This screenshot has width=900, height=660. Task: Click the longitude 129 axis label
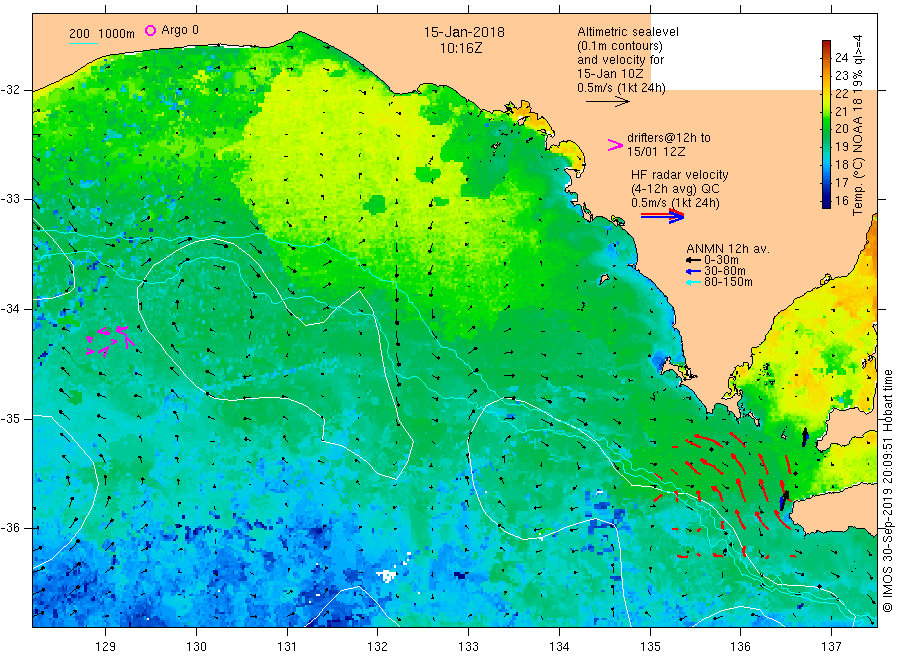click(x=106, y=647)
